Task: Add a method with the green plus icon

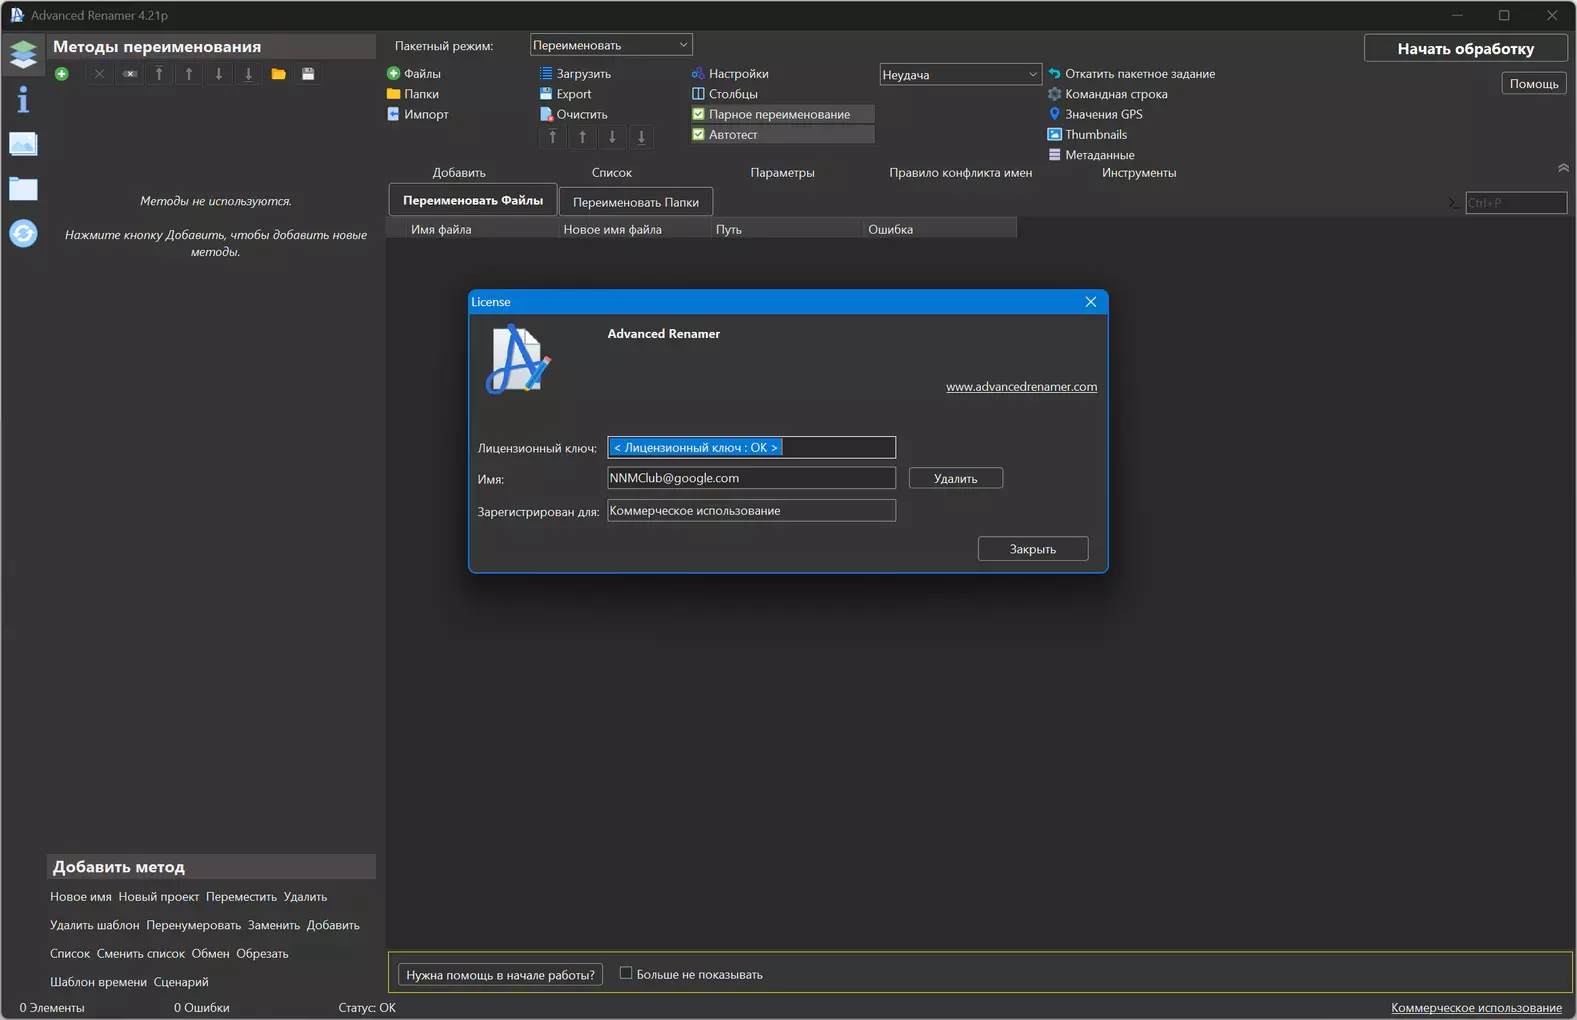Action: point(62,74)
